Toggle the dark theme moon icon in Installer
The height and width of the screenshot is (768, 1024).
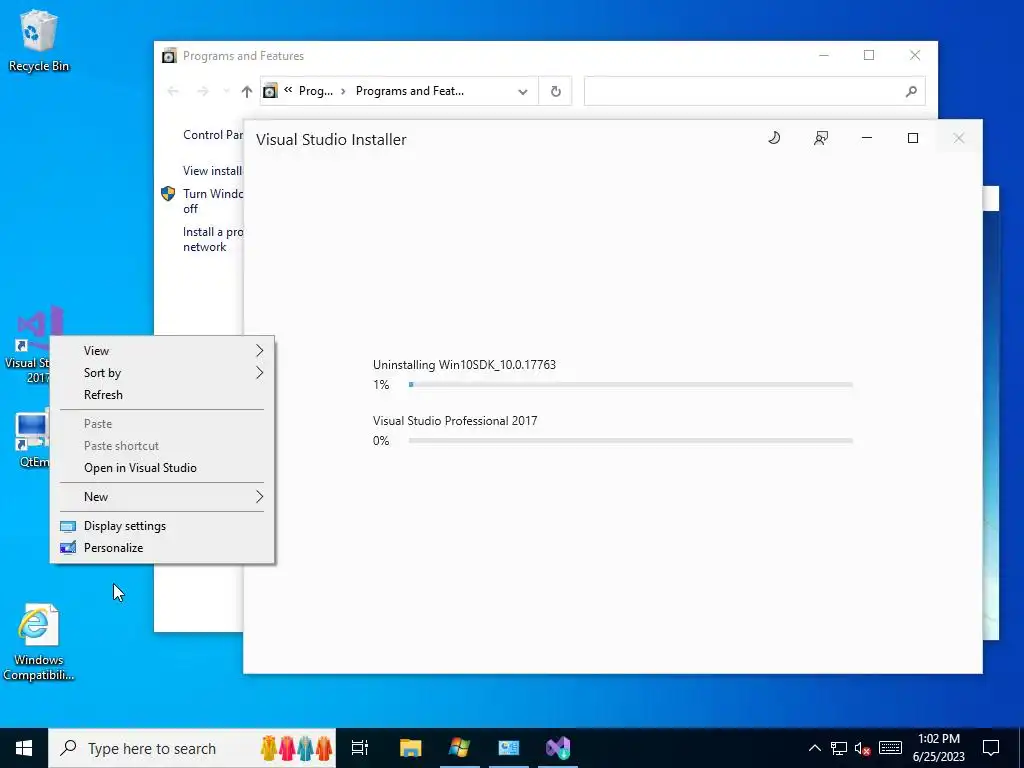[774, 138]
